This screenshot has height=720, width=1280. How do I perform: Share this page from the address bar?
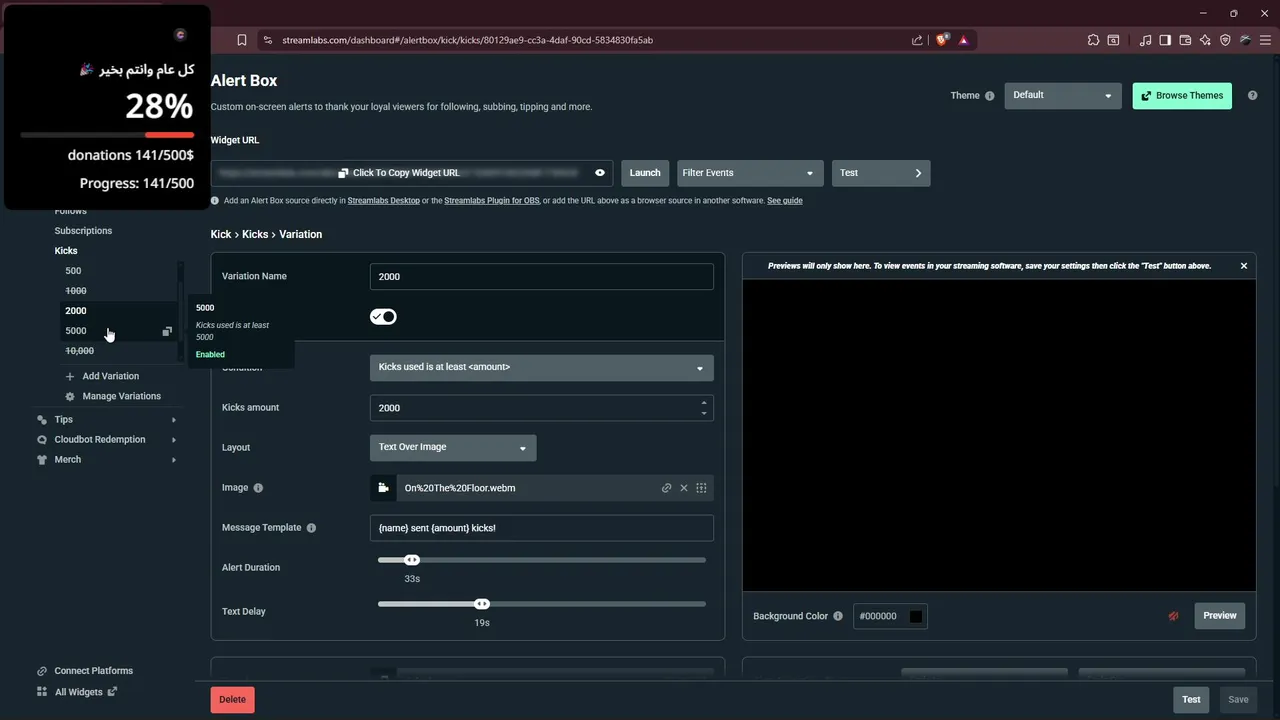click(917, 40)
